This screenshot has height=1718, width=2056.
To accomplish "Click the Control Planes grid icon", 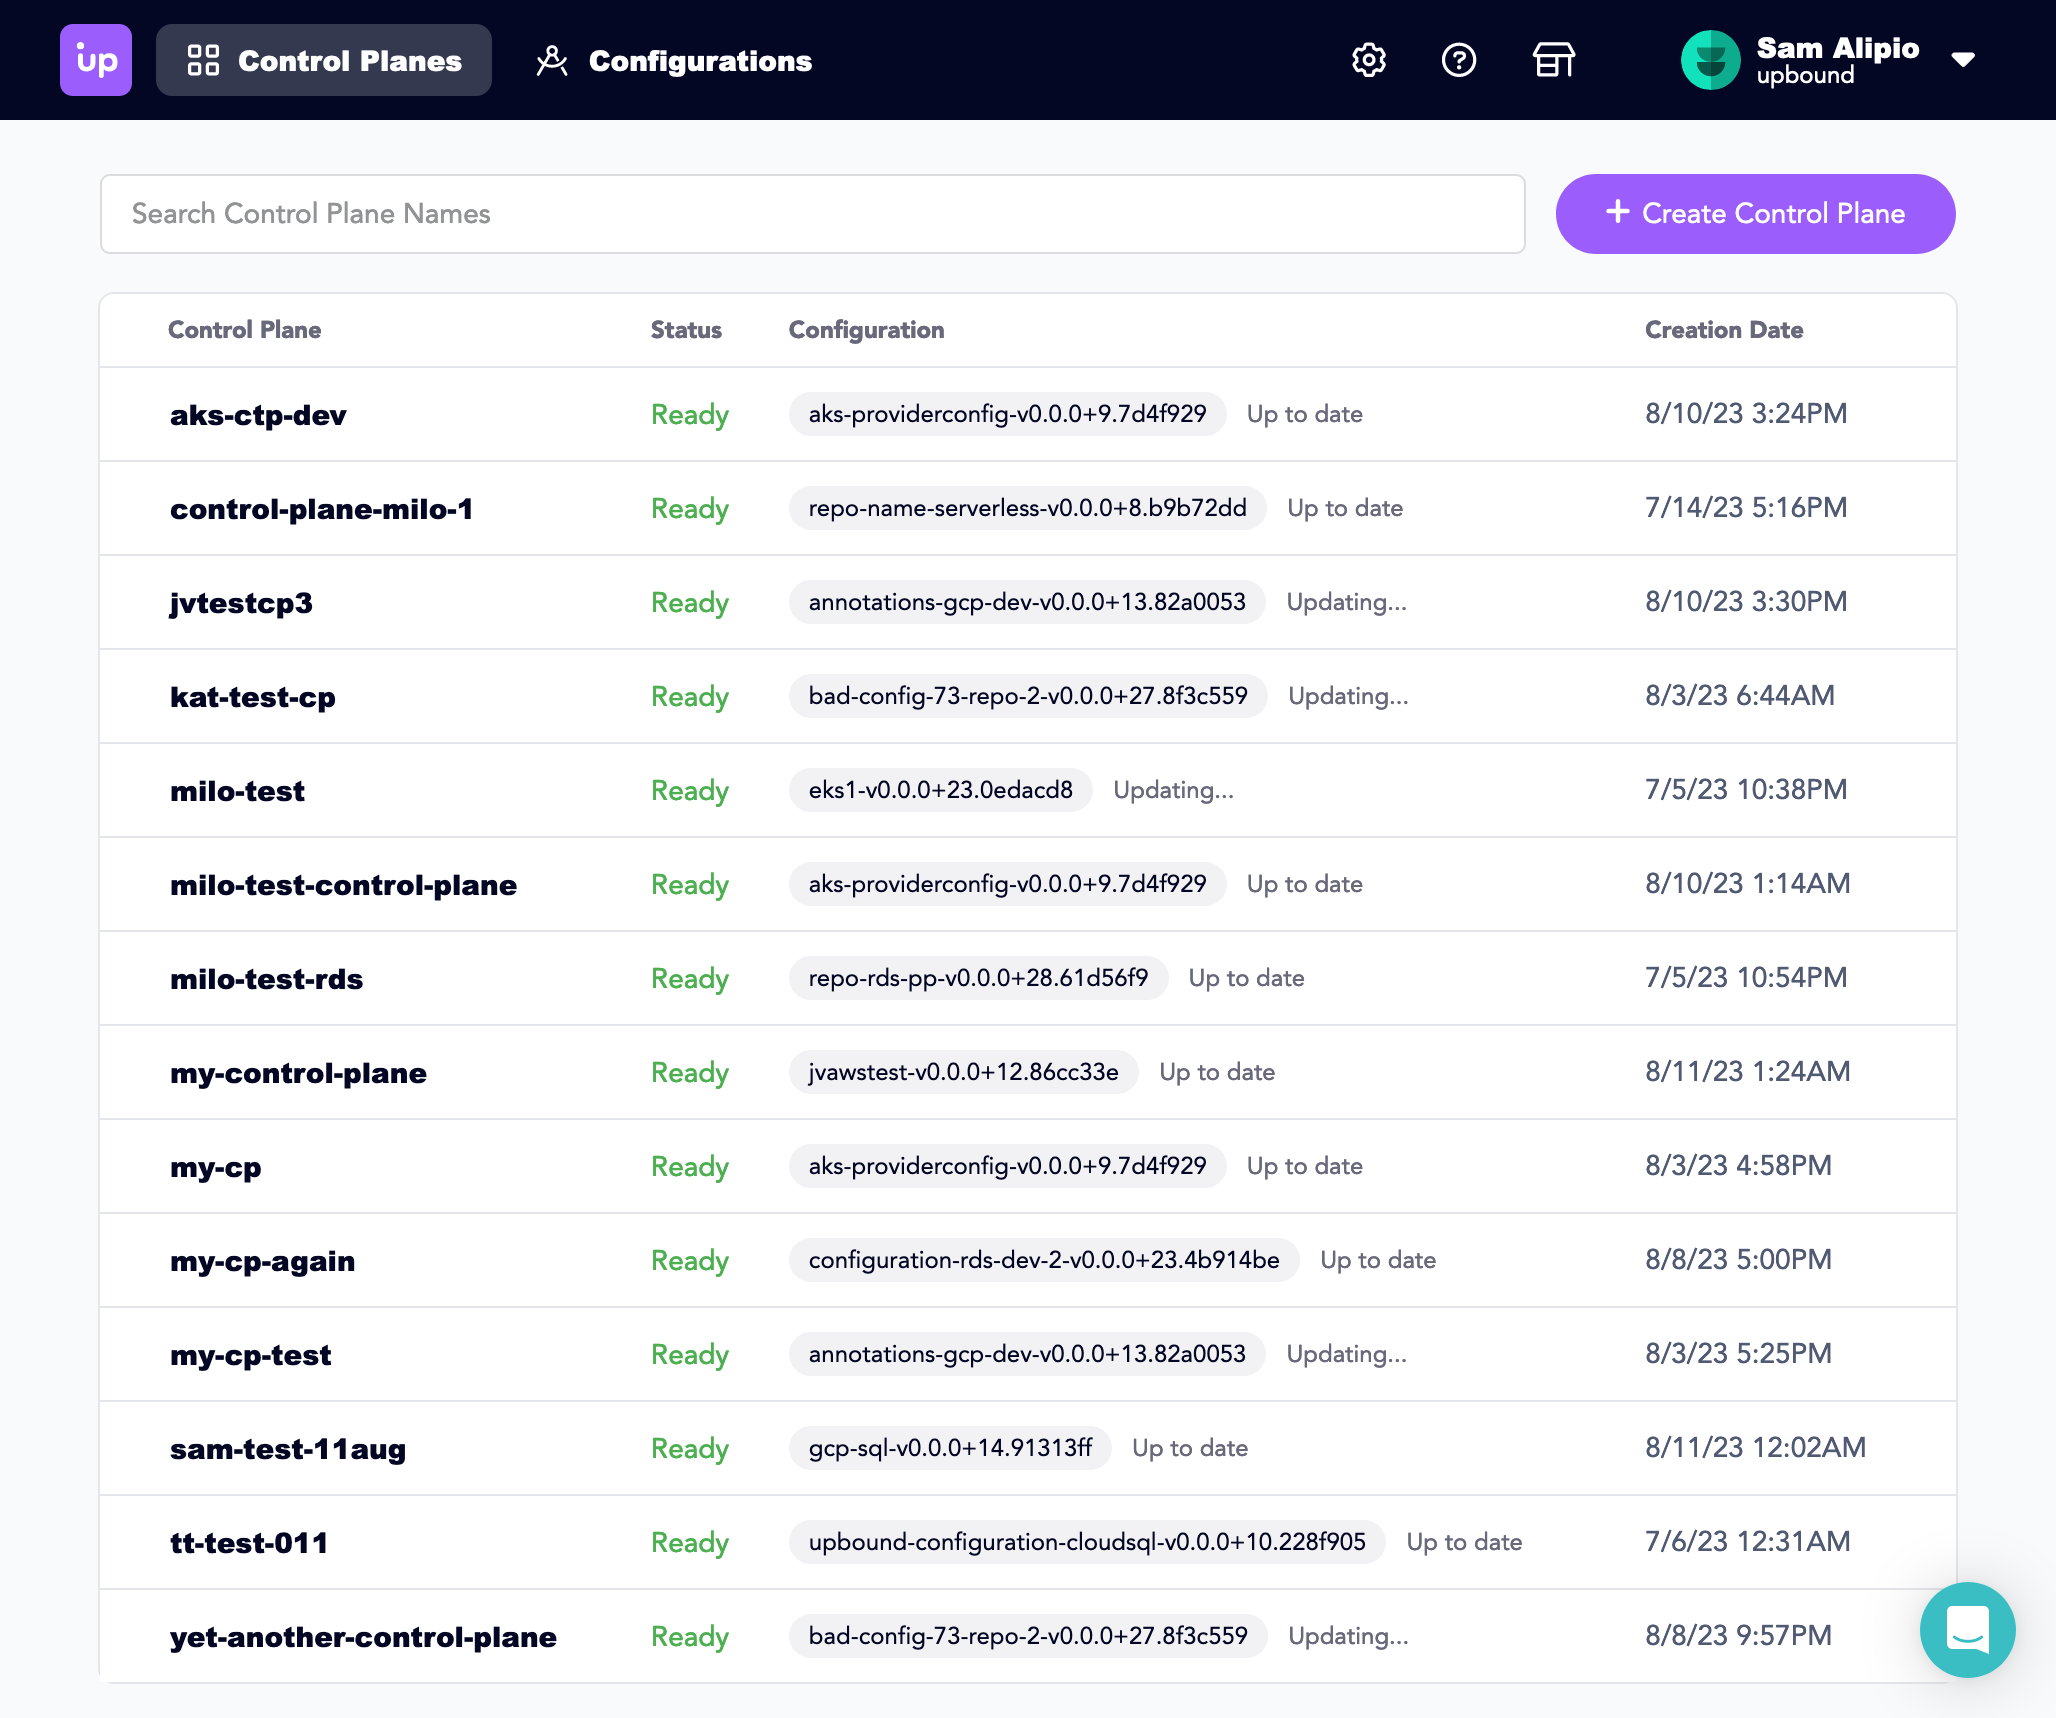I will tap(203, 60).
